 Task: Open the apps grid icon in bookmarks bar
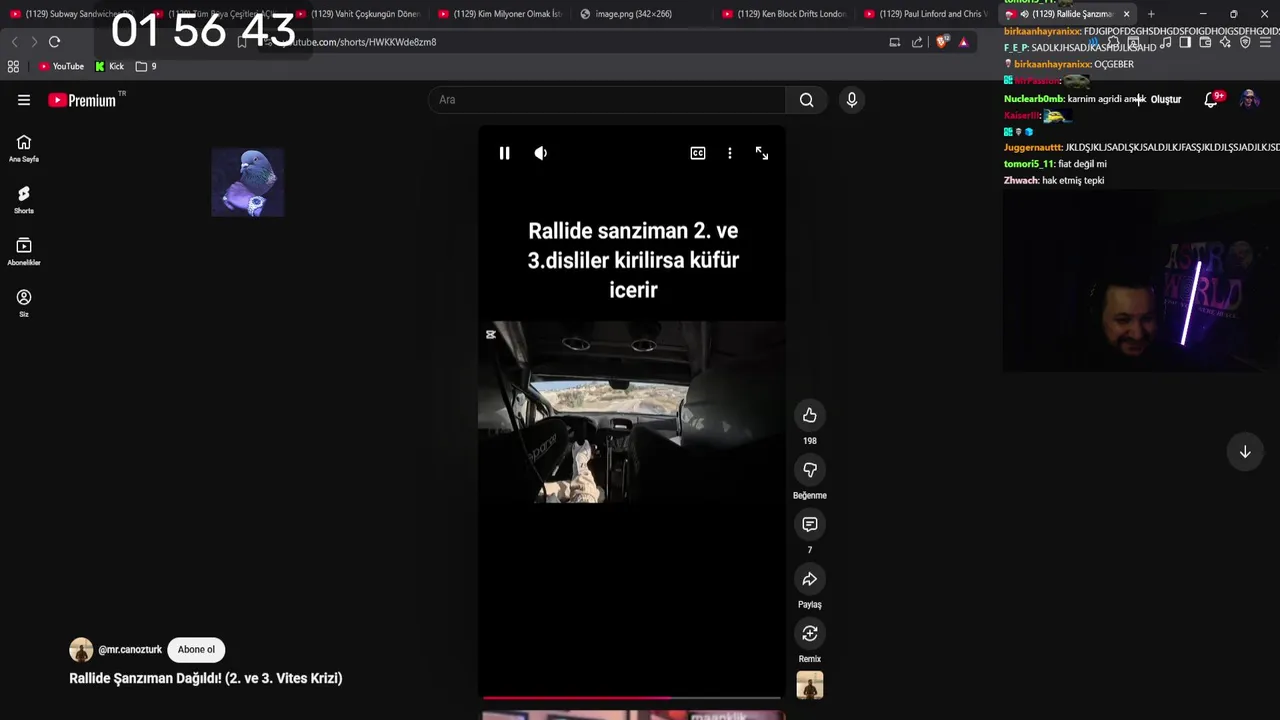pyautogui.click(x=13, y=66)
